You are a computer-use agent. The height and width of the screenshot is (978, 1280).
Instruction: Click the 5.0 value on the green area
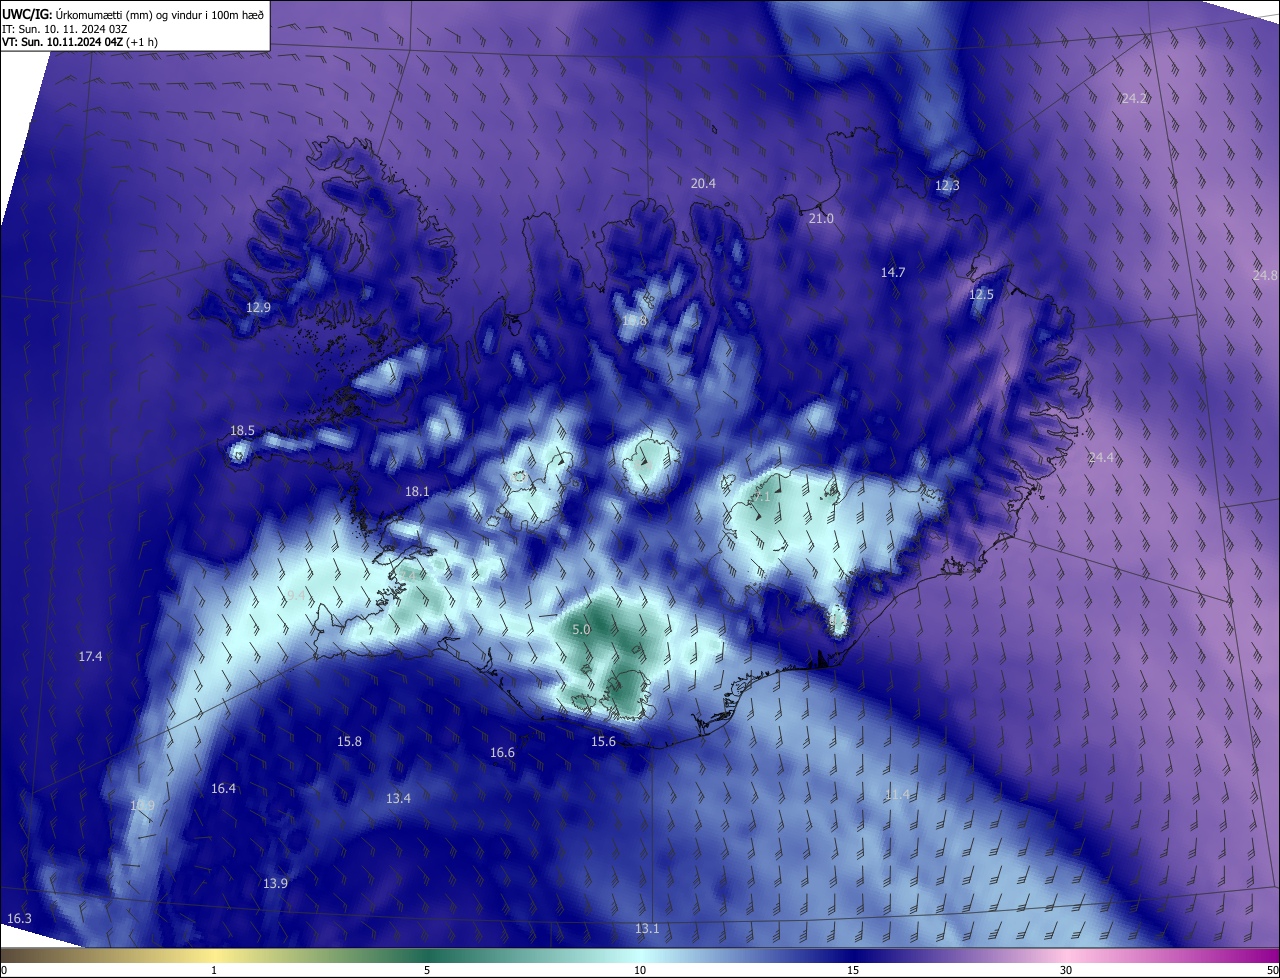point(581,629)
